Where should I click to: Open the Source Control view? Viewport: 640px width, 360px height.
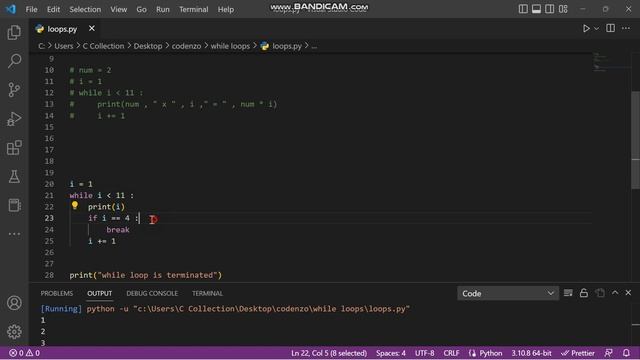click(14, 90)
